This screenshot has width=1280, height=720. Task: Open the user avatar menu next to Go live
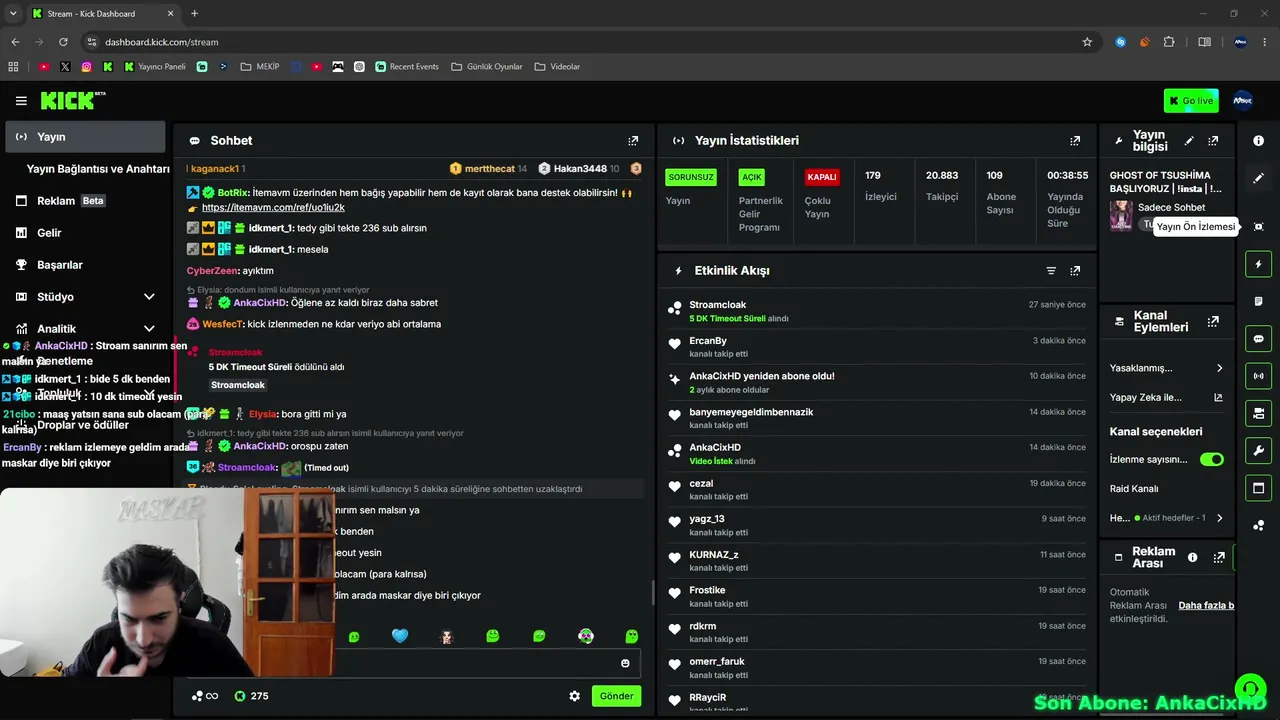pyautogui.click(x=1242, y=101)
